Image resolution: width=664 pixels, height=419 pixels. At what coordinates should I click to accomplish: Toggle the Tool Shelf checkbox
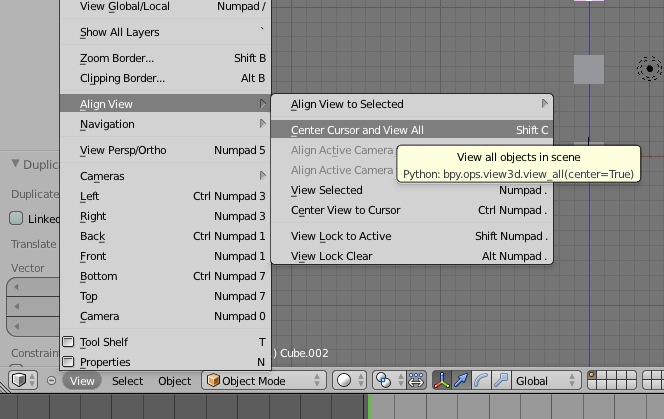coord(68,341)
